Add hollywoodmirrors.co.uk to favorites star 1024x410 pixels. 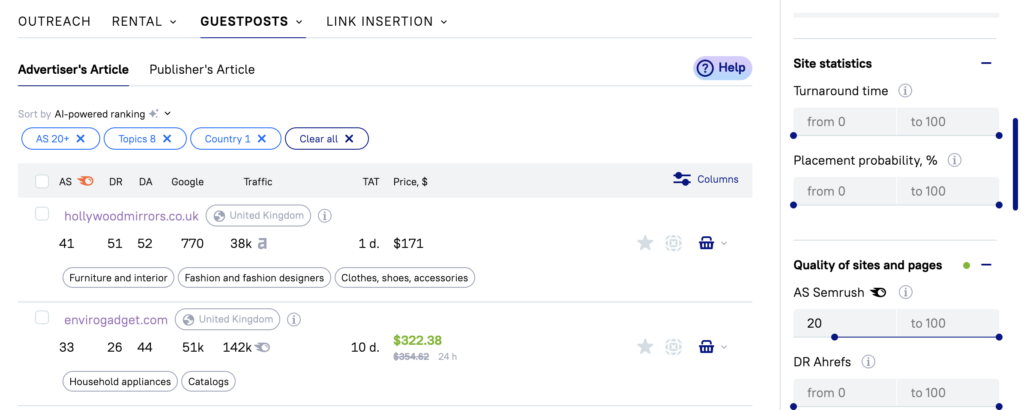(x=645, y=243)
